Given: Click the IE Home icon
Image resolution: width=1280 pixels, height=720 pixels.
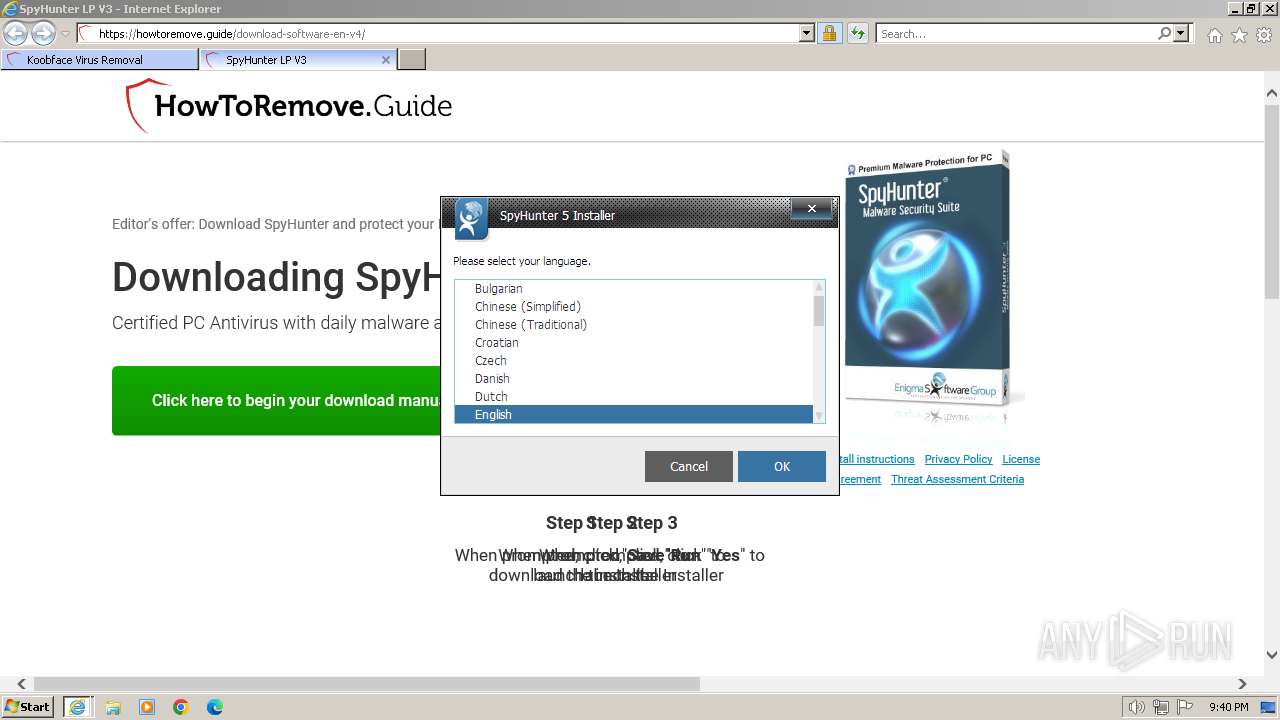Looking at the screenshot, I should [1214, 35].
